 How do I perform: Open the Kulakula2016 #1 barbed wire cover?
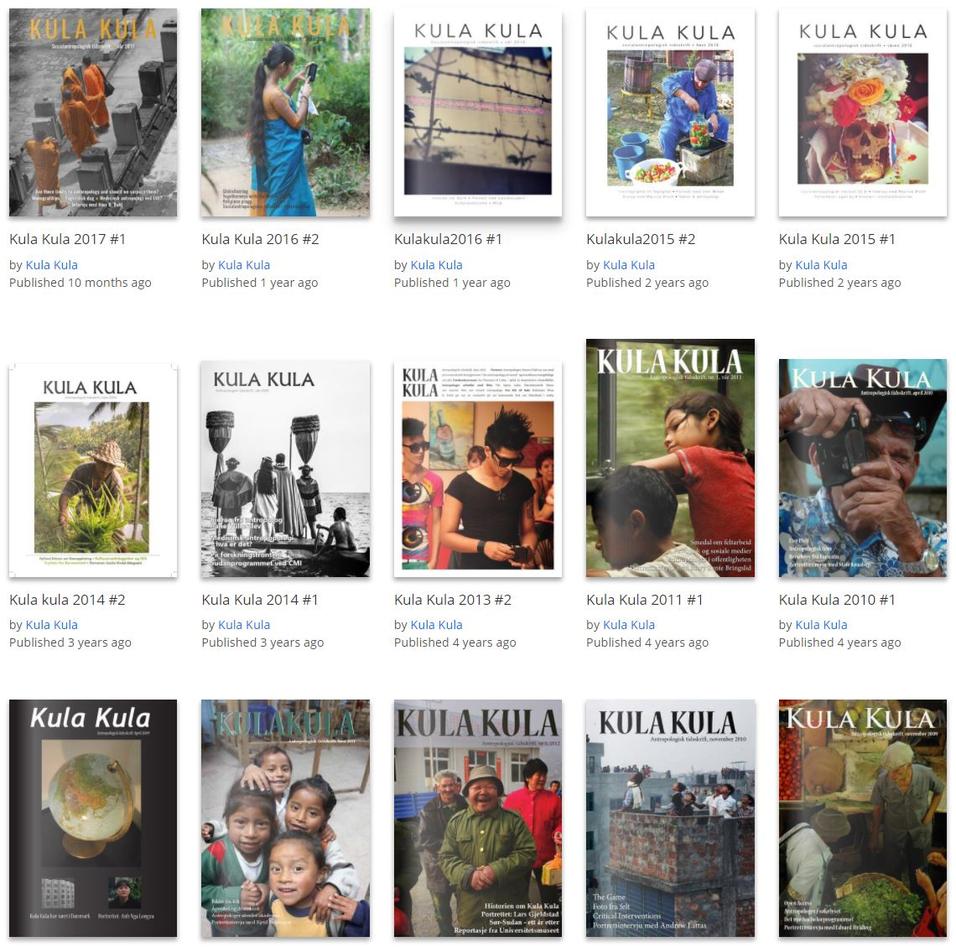[478, 112]
